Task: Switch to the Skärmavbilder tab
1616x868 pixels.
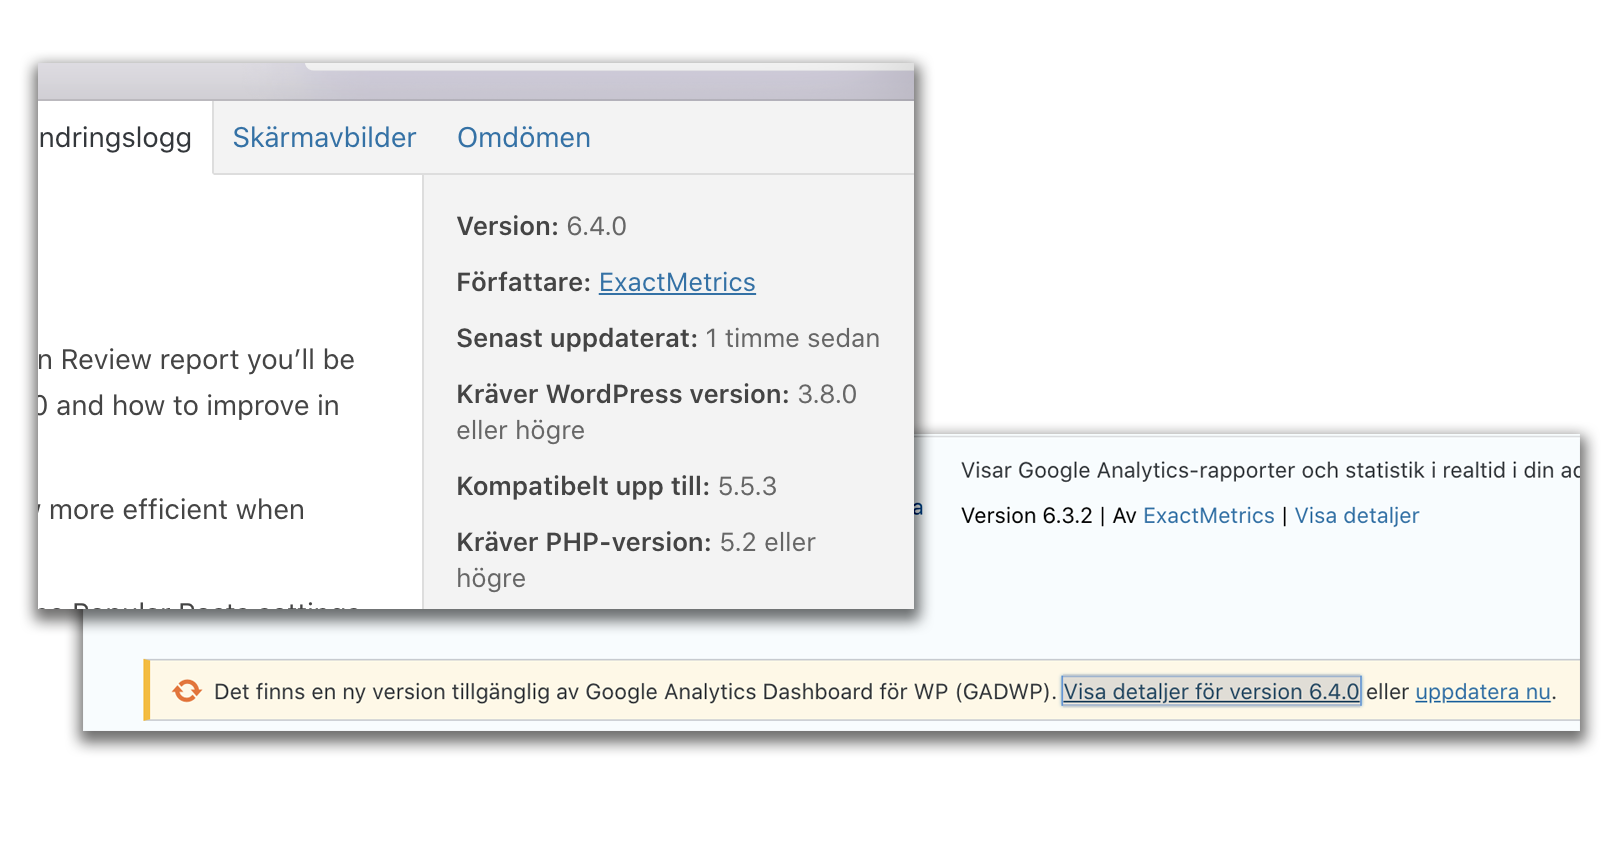Action: tap(324, 138)
